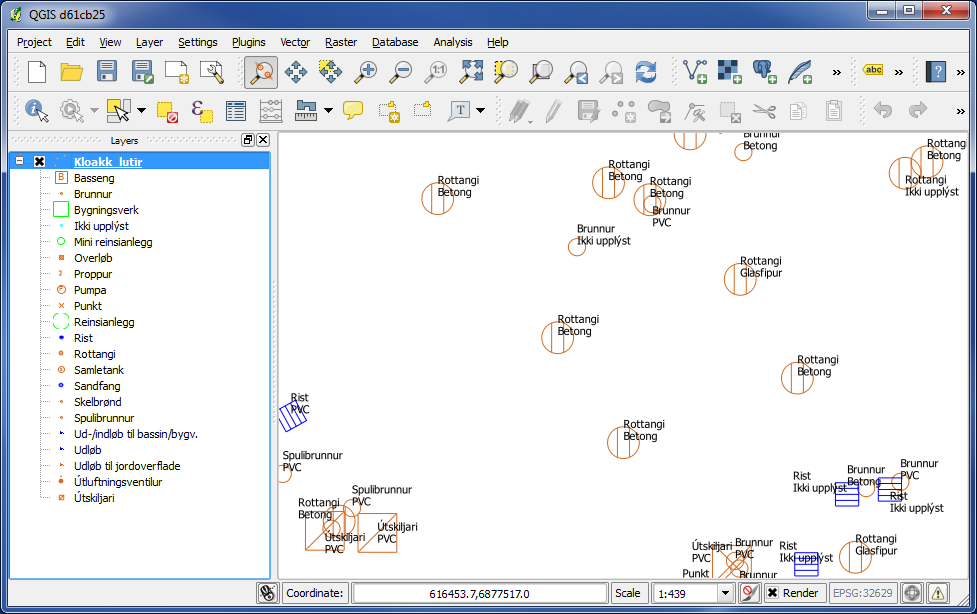Screen dimensions: 977x614
Task: Open the Vector menu
Action: pyautogui.click(x=295, y=42)
